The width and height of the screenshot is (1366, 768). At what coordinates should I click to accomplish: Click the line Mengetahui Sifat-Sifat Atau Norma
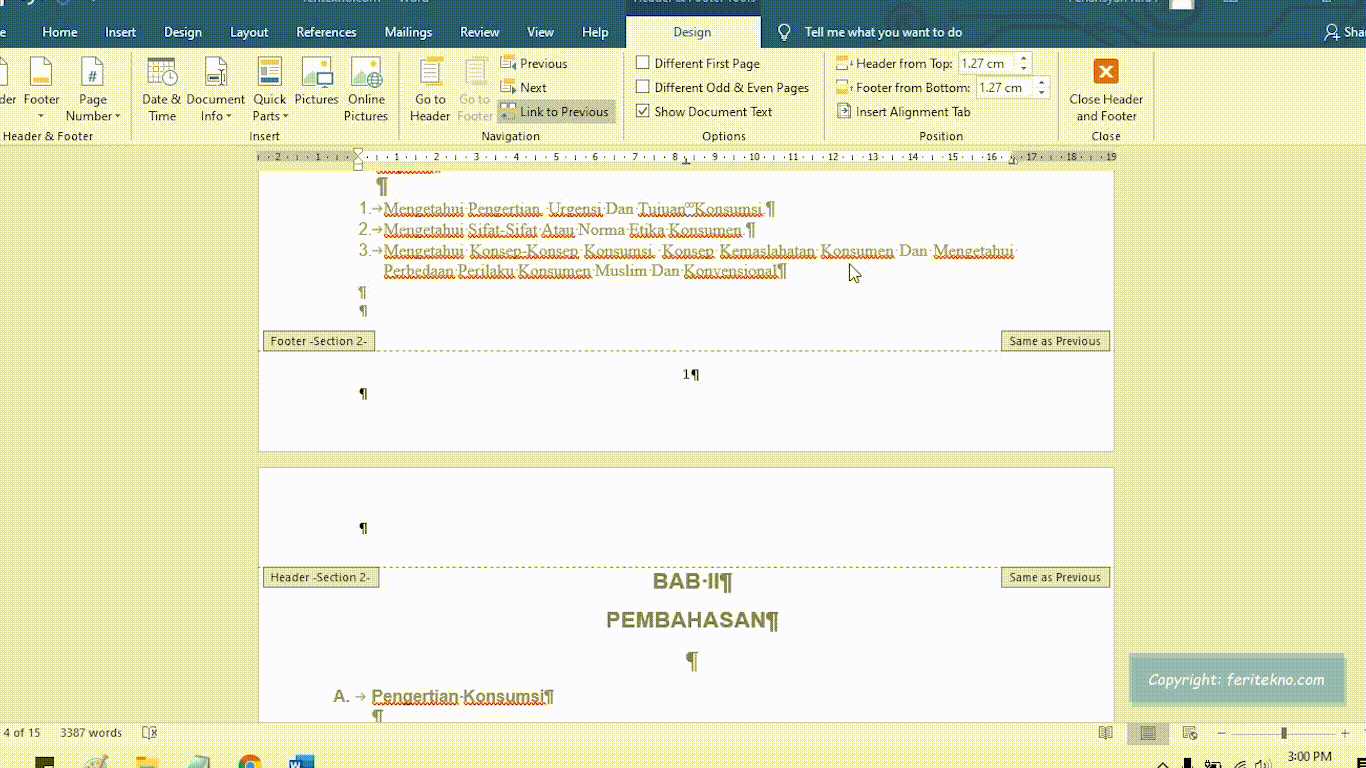click(563, 230)
